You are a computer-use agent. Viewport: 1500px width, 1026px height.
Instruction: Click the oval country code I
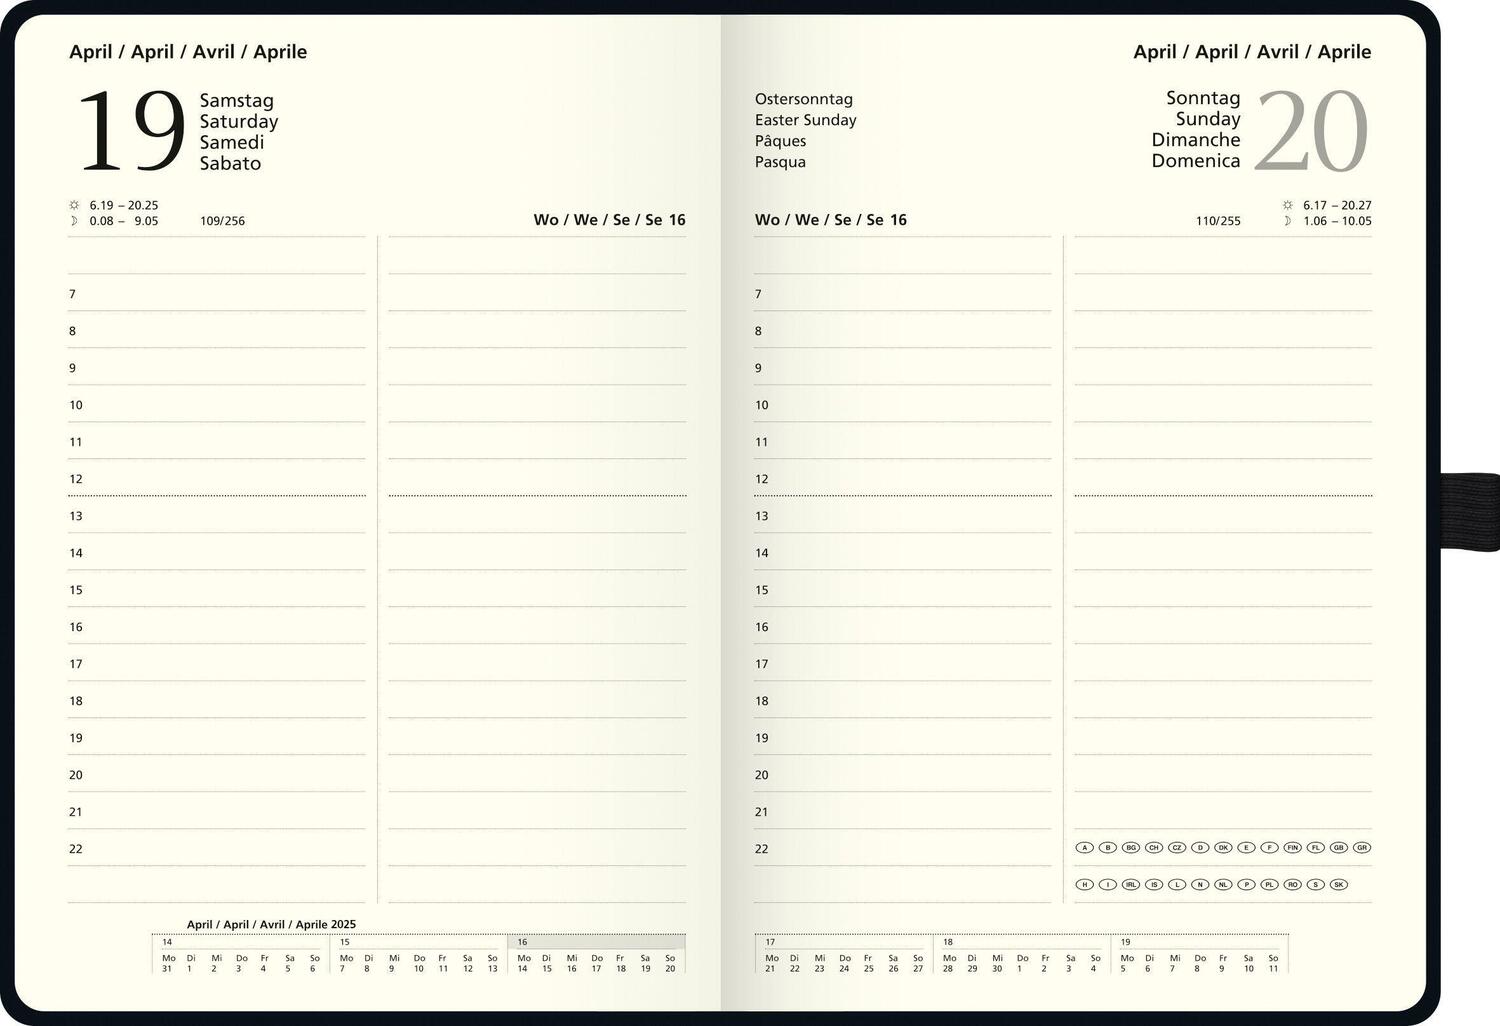[1108, 885]
